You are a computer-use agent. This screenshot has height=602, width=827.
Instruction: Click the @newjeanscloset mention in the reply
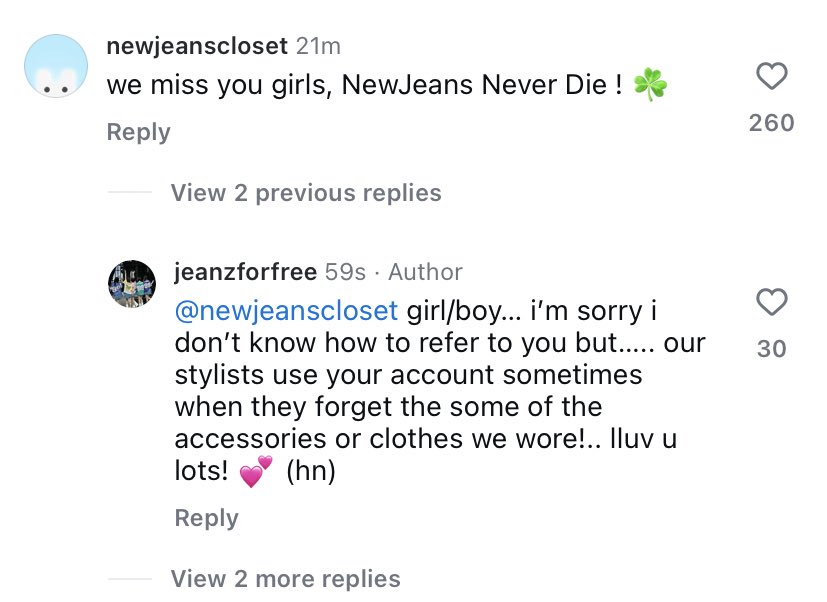click(x=286, y=310)
